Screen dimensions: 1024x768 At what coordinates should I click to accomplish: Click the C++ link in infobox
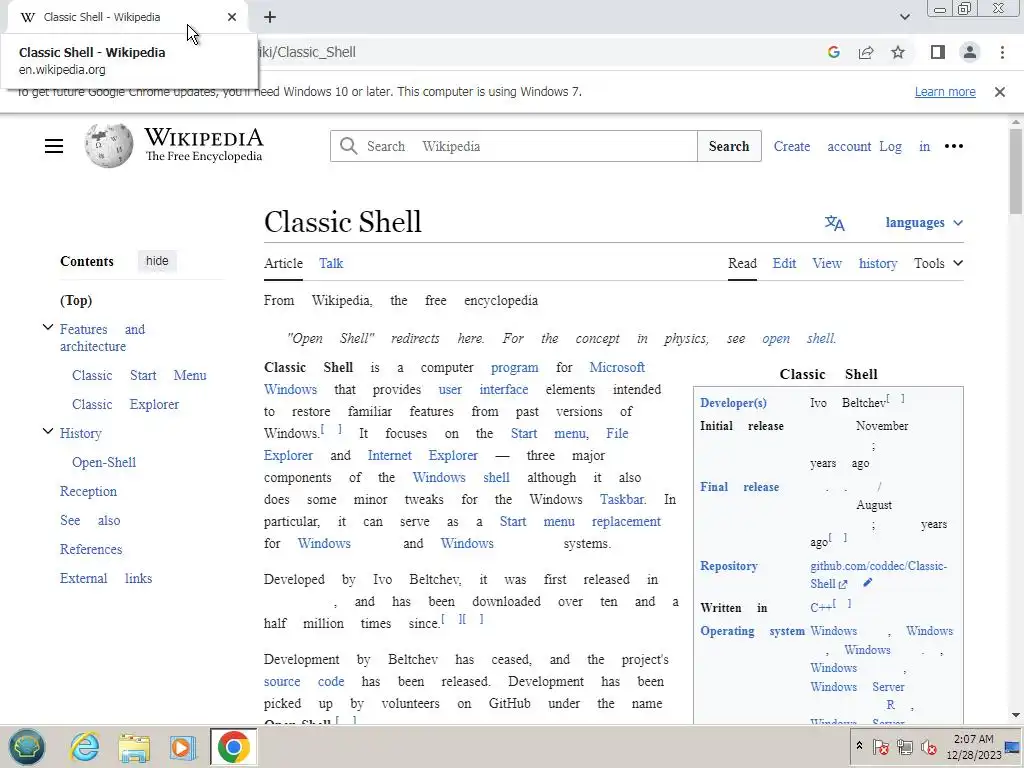pos(821,607)
